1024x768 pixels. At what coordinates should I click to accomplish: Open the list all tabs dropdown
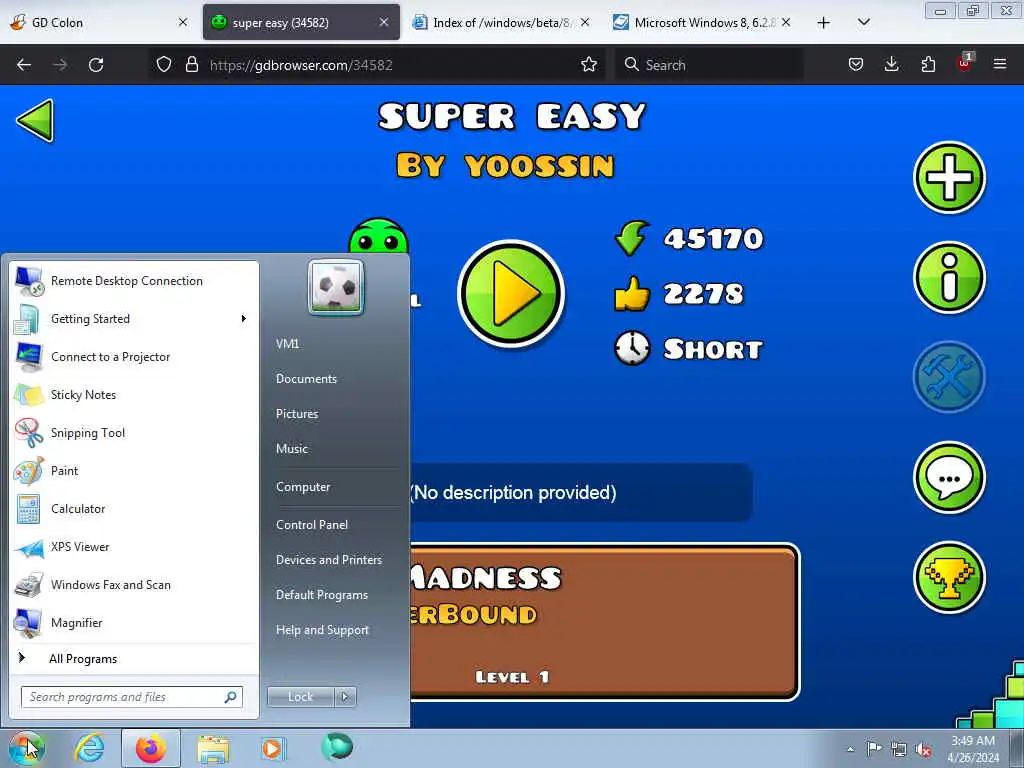pos(863,23)
